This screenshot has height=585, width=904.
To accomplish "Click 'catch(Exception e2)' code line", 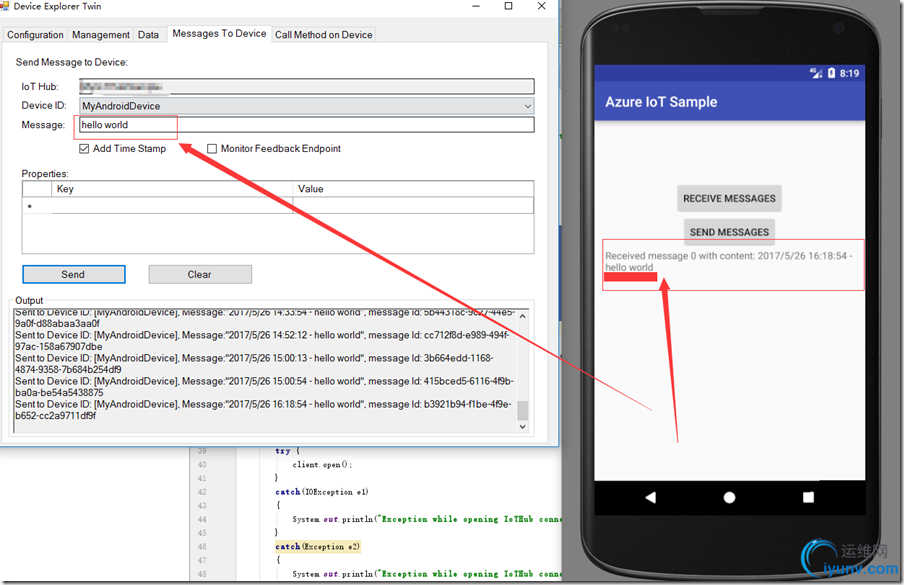I will click(318, 546).
